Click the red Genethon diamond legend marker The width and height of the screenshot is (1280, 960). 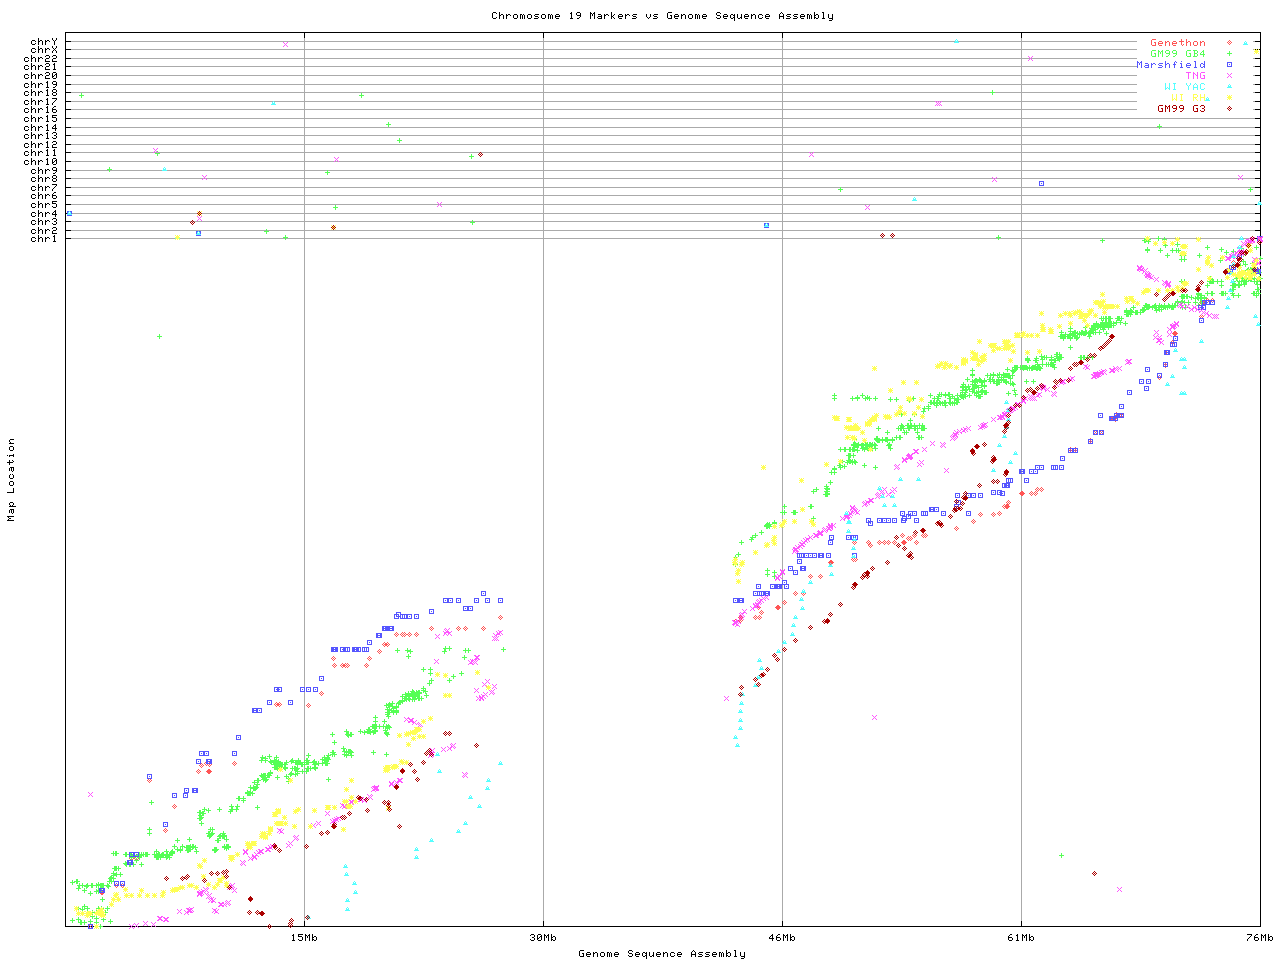1229,43
